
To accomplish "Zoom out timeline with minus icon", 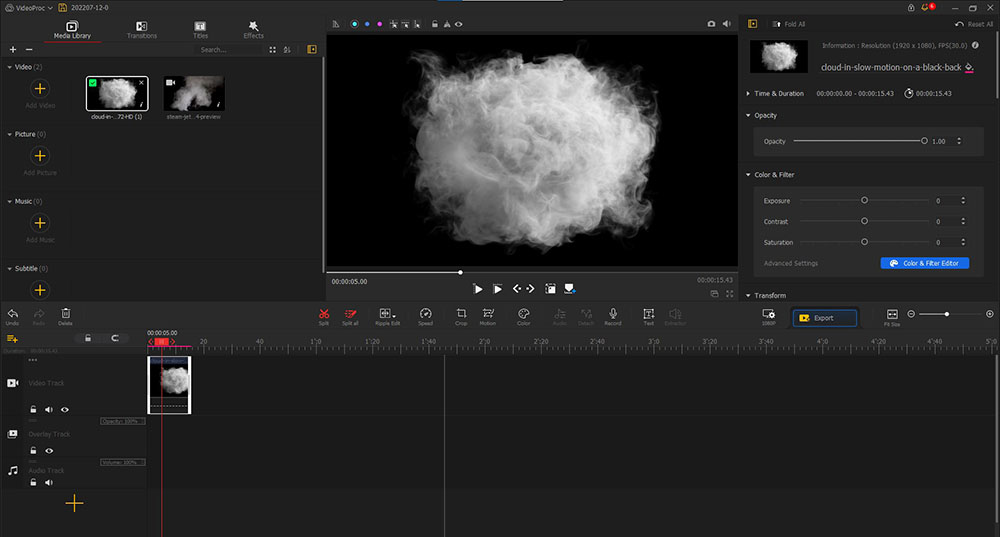I will (x=911, y=314).
